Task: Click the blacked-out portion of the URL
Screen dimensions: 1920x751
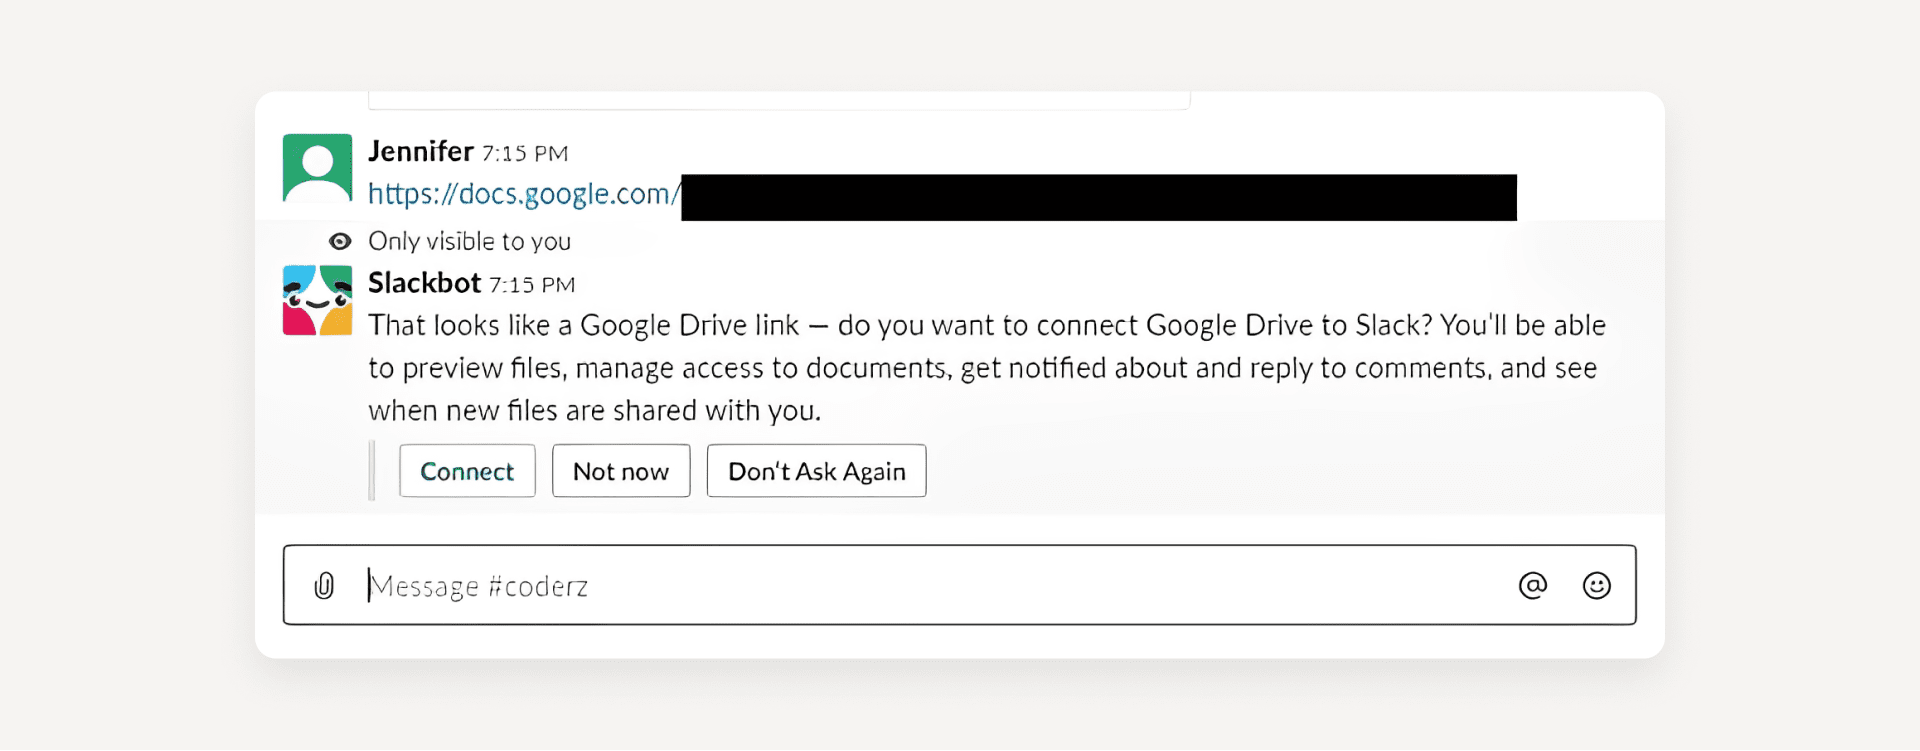Action: point(1098,197)
